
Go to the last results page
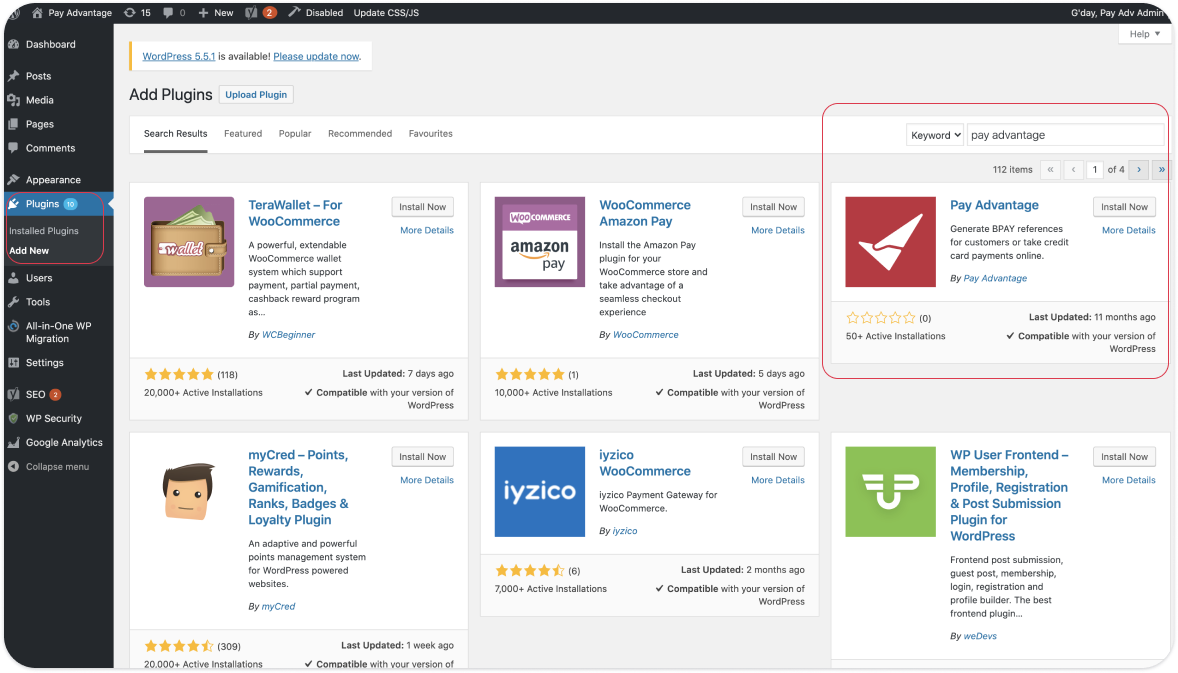tap(1161, 170)
